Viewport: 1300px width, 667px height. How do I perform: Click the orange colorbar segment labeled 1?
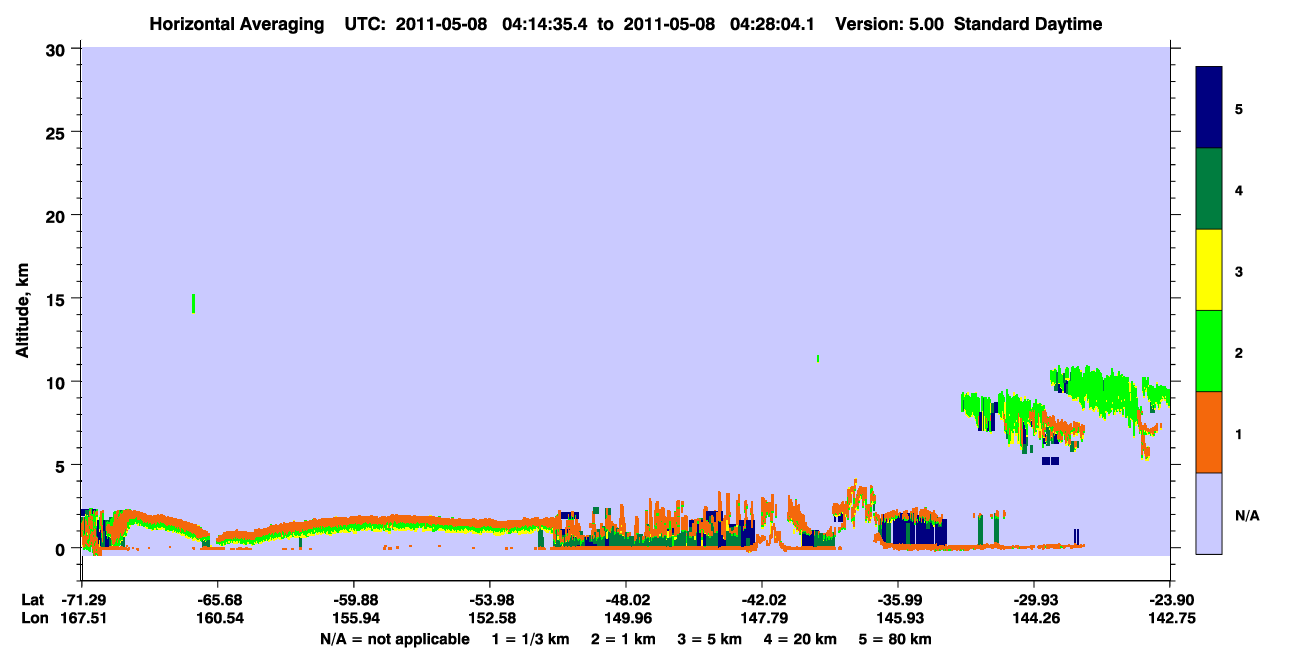[1209, 432]
